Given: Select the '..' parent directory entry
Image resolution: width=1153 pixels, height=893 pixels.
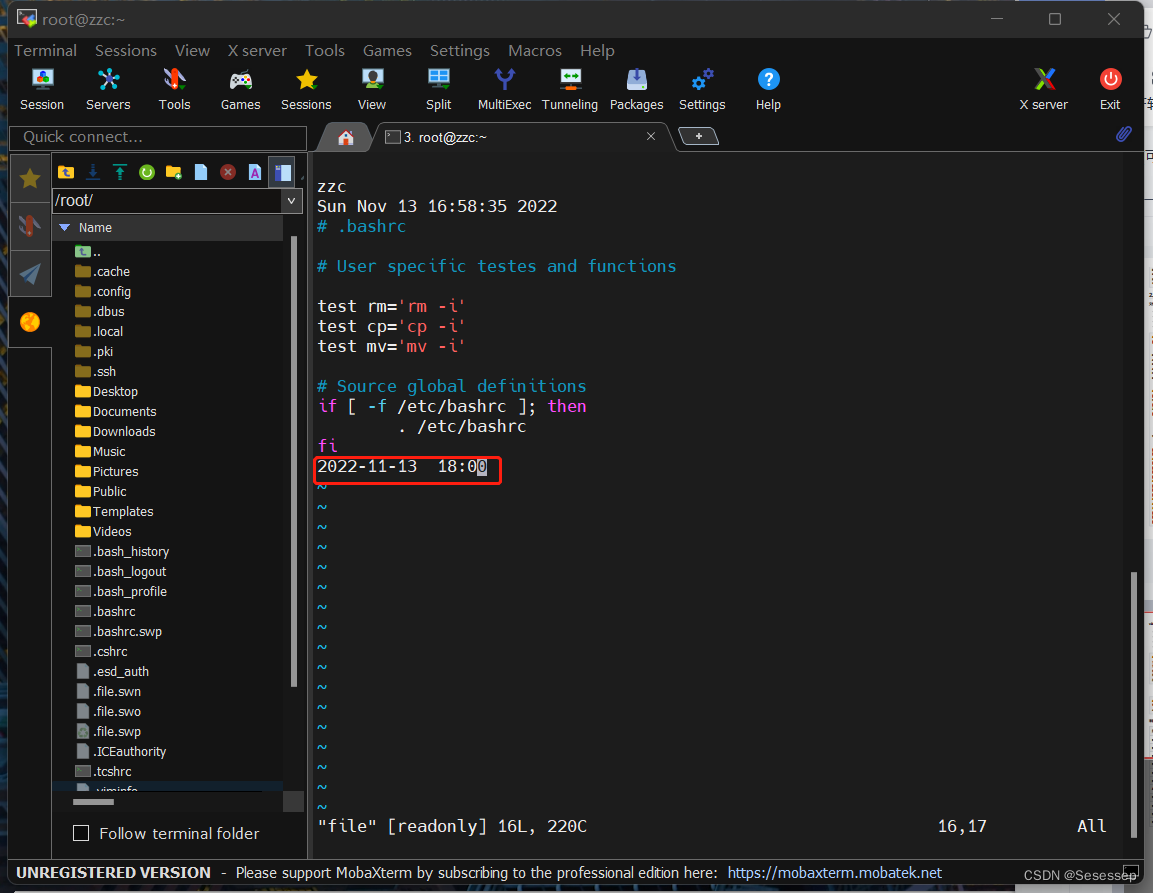Looking at the screenshot, I should [88, 252].
